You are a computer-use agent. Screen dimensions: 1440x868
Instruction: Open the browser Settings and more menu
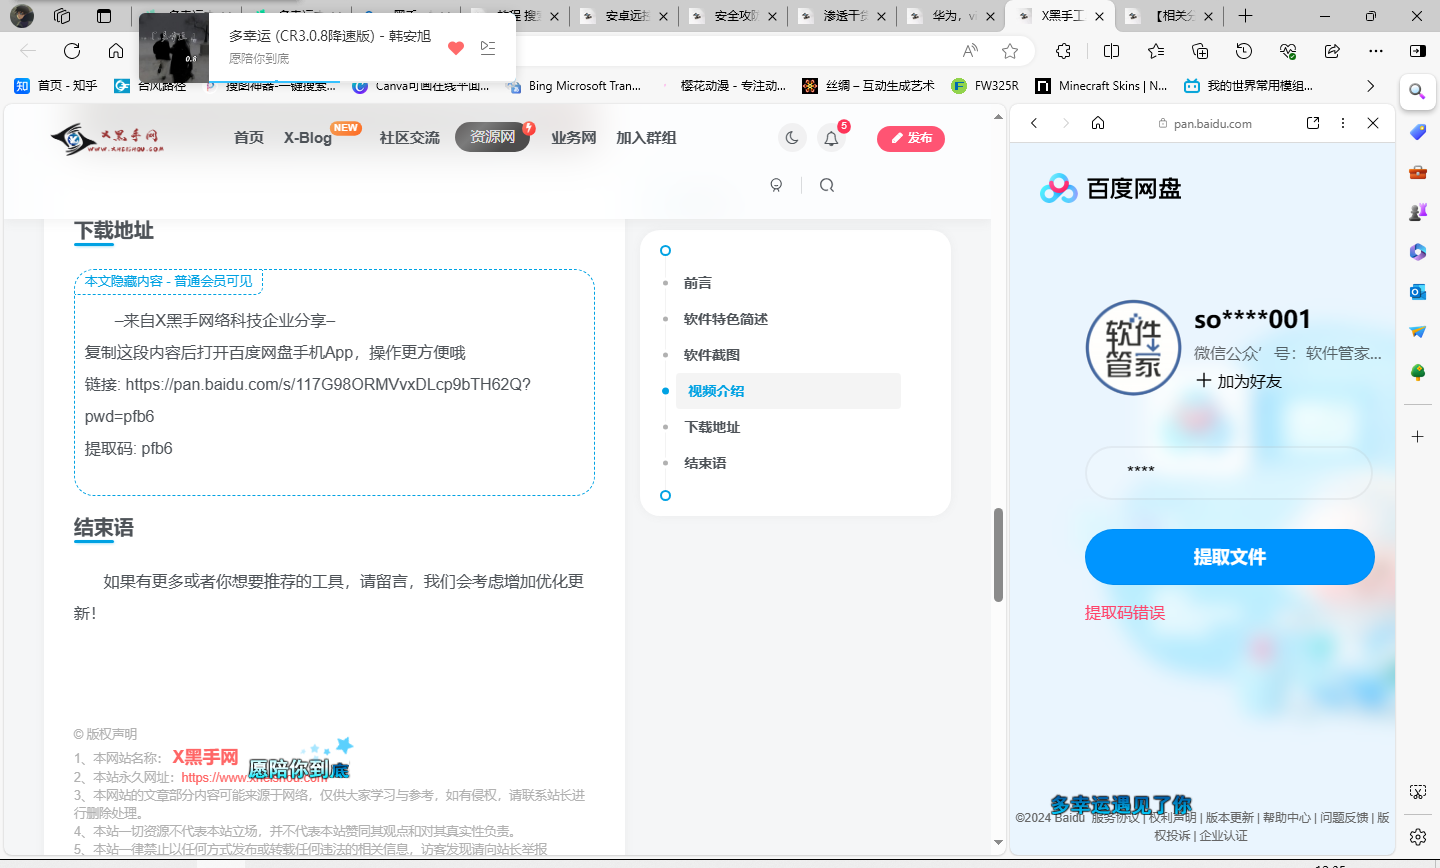tap(1375, 51)
